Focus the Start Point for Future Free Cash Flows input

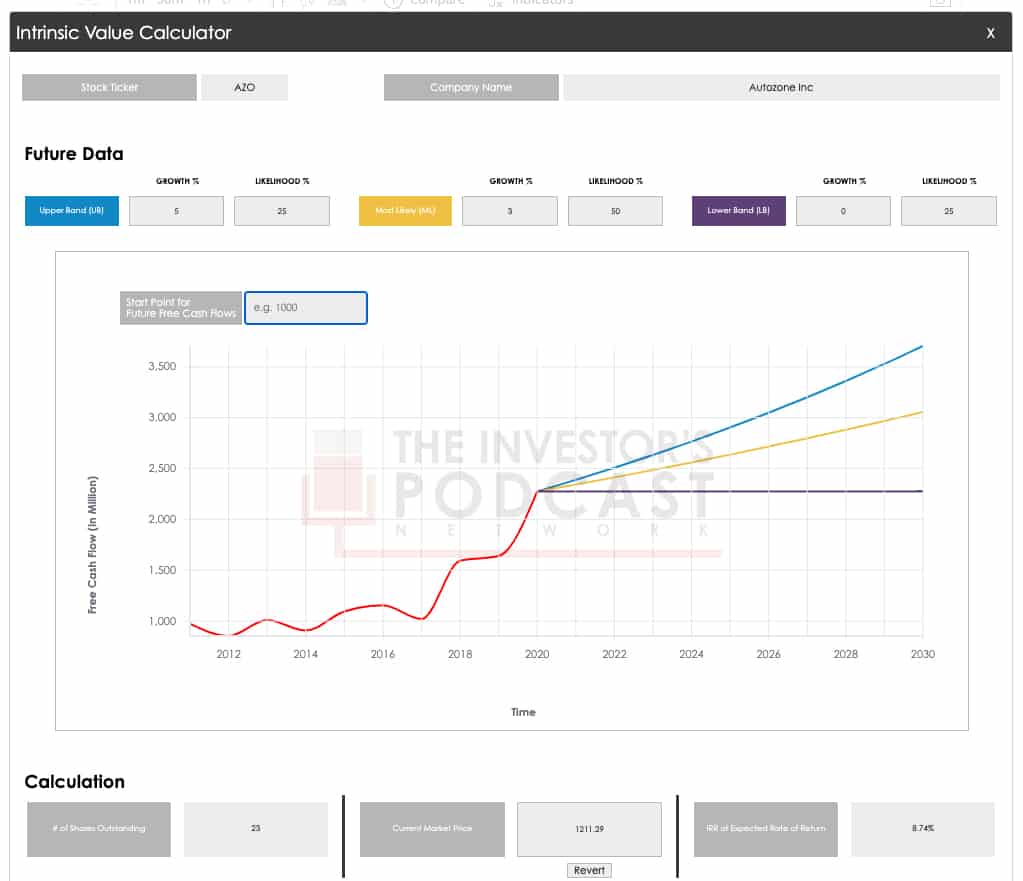point(306,308)
